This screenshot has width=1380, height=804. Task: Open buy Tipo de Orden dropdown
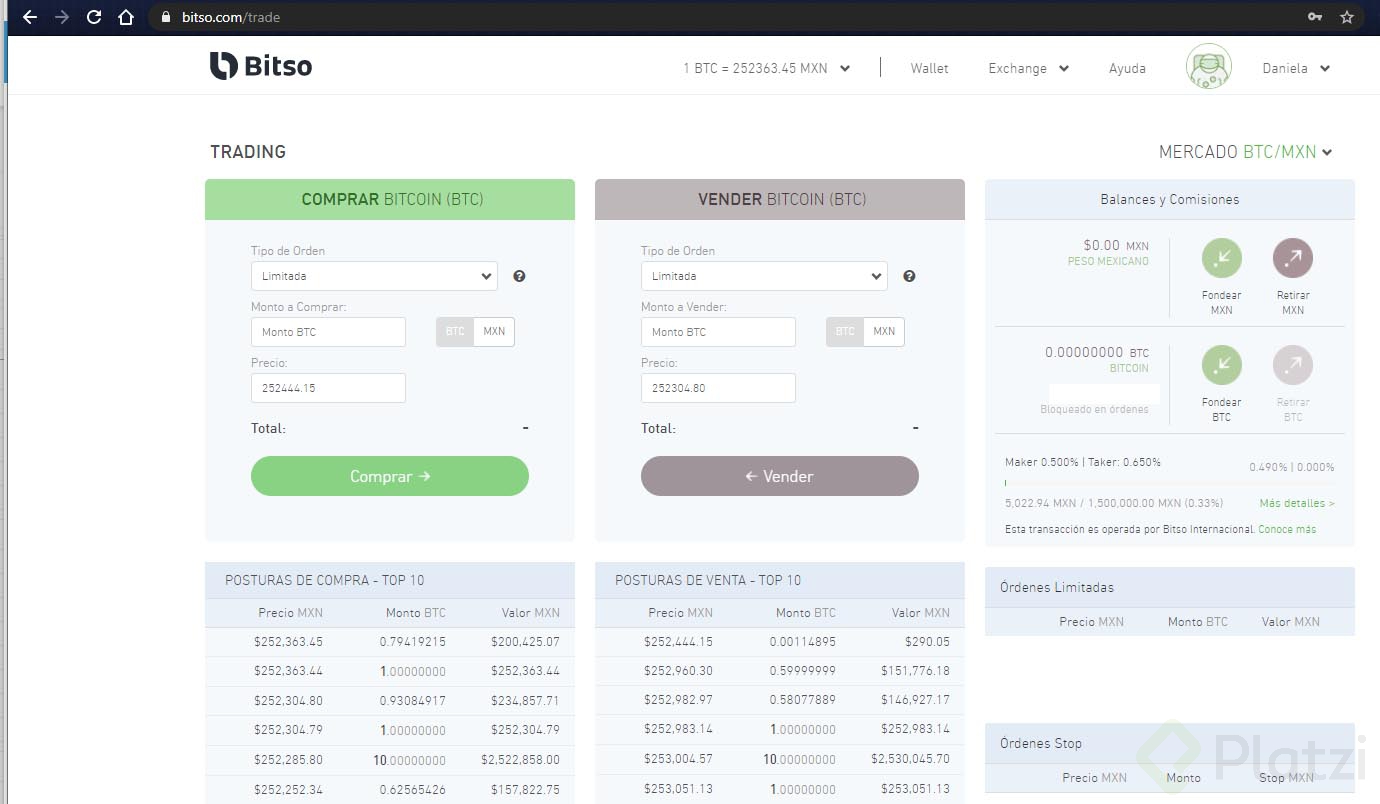click(x=374, y=276)
